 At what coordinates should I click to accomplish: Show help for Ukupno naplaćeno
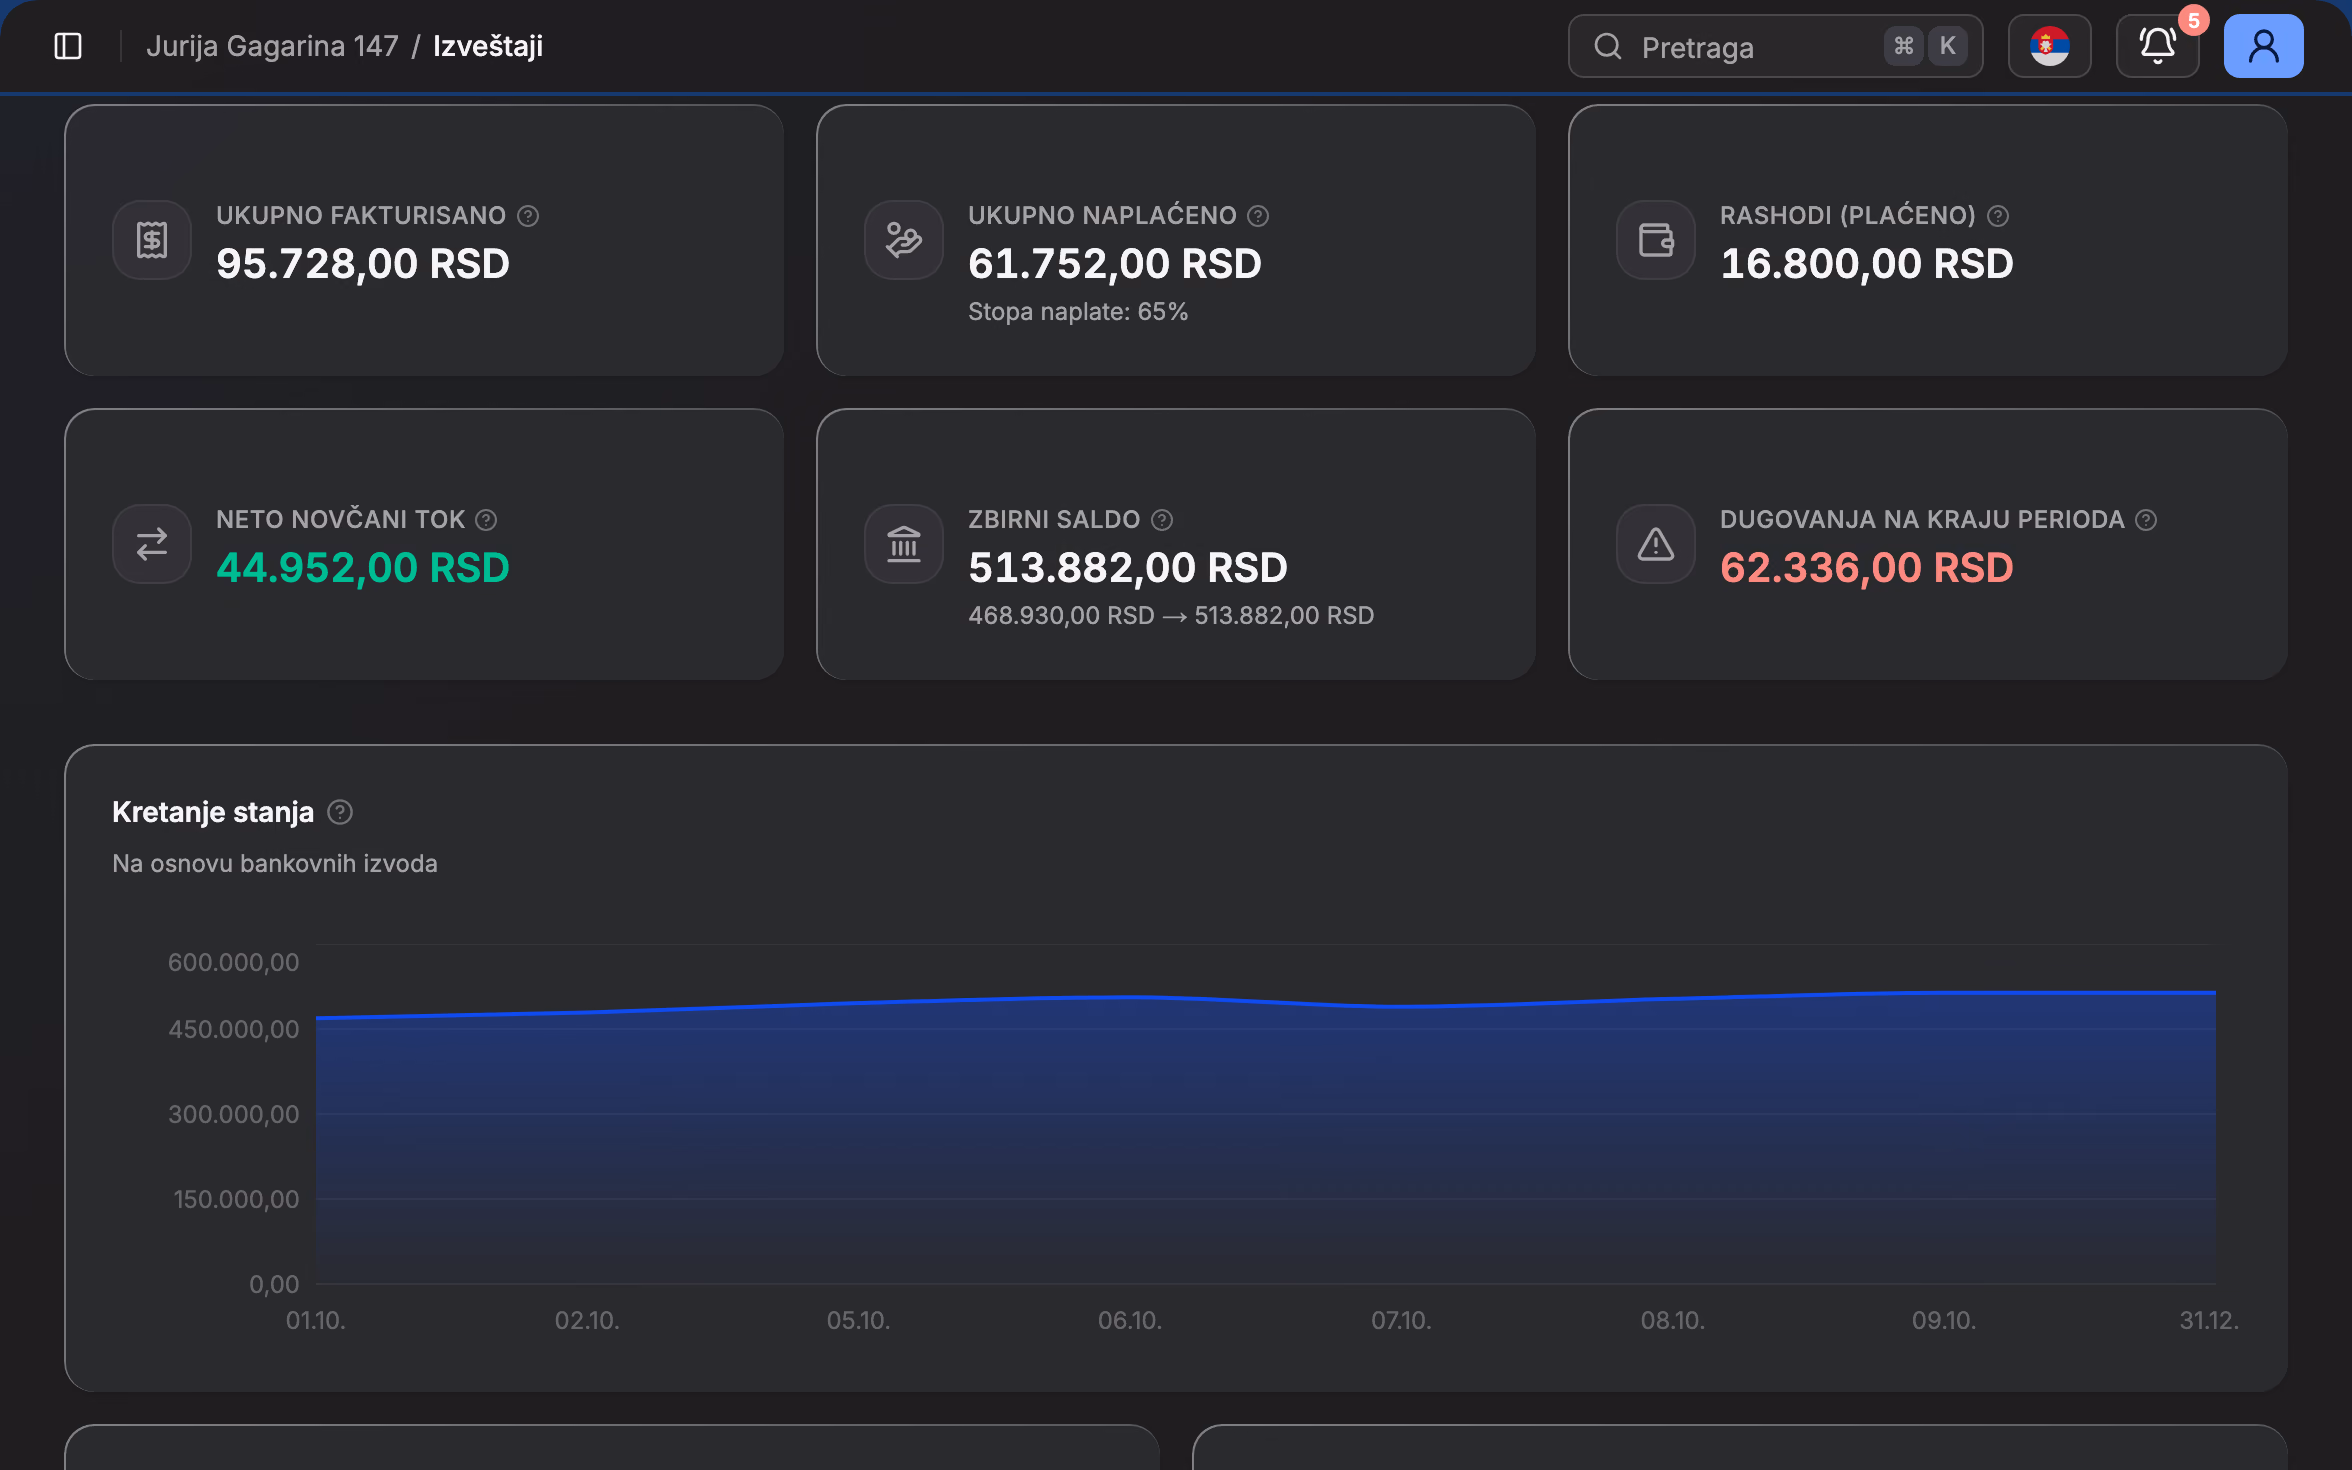pyautogui.click(x=1258, y=216)
